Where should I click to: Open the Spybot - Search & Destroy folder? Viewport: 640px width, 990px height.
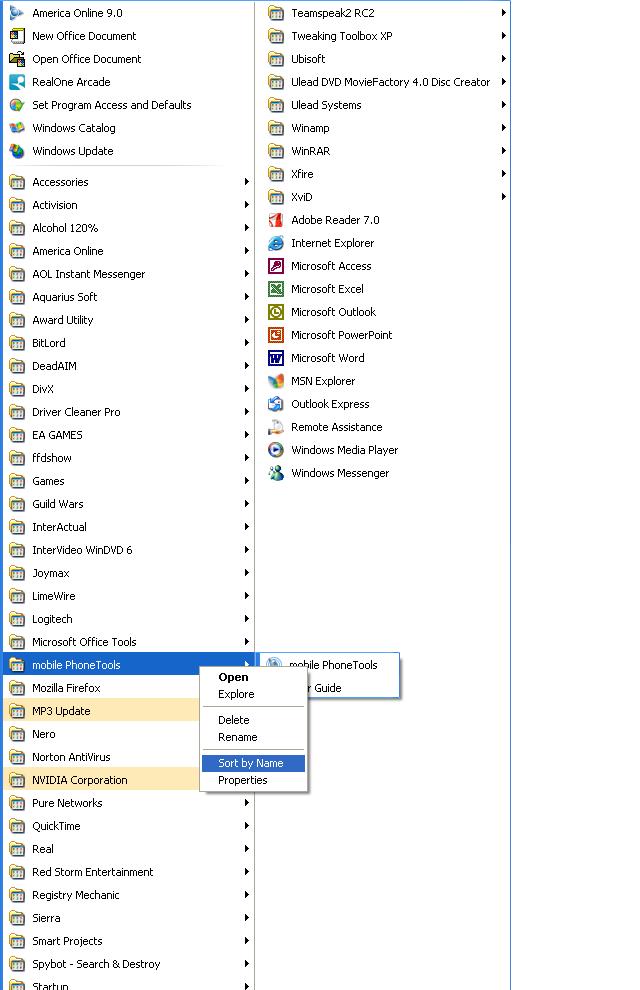pos(129,964)
